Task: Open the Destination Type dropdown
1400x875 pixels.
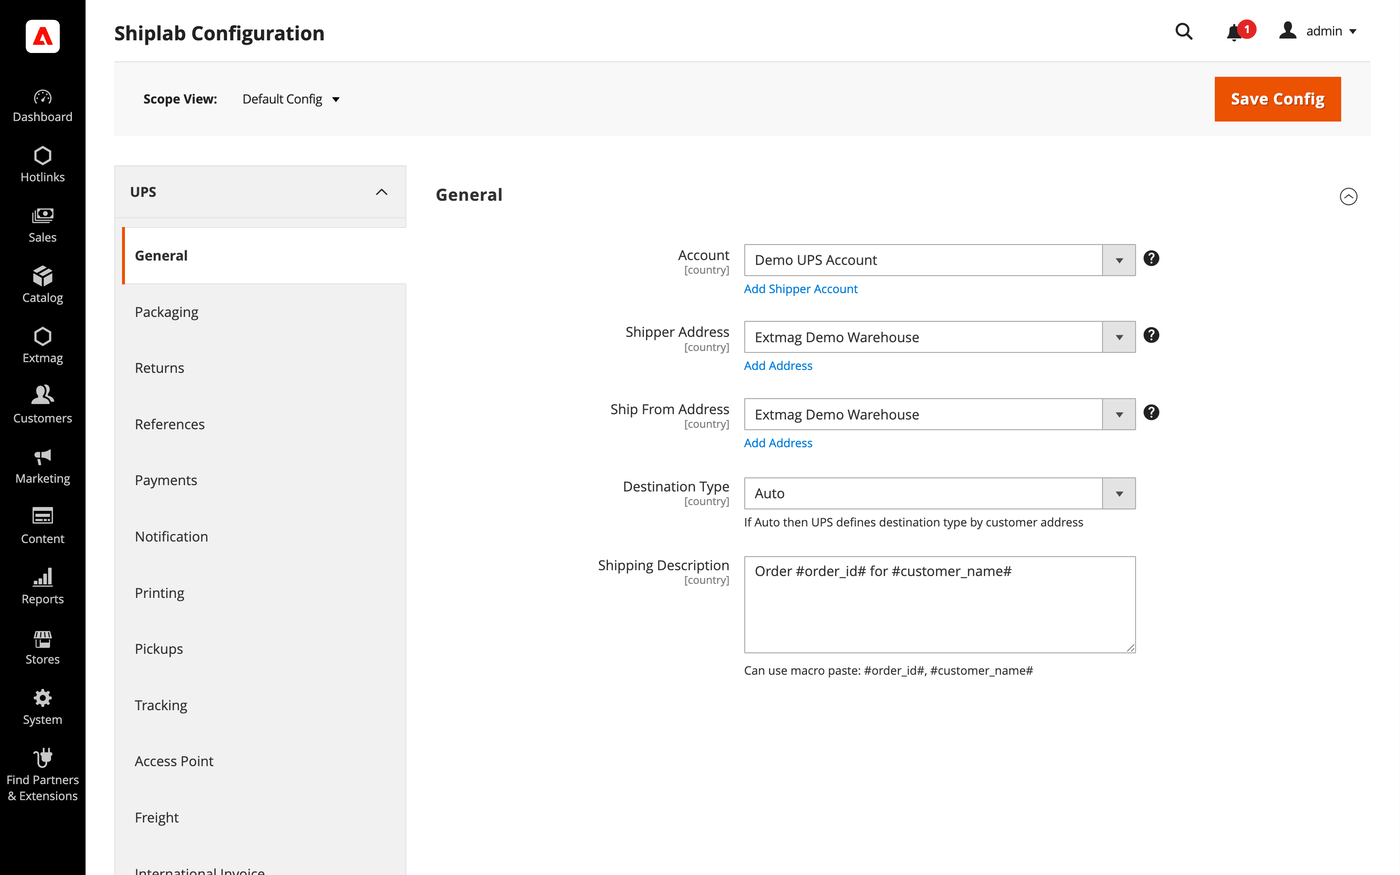Action: tap(939, 493)
